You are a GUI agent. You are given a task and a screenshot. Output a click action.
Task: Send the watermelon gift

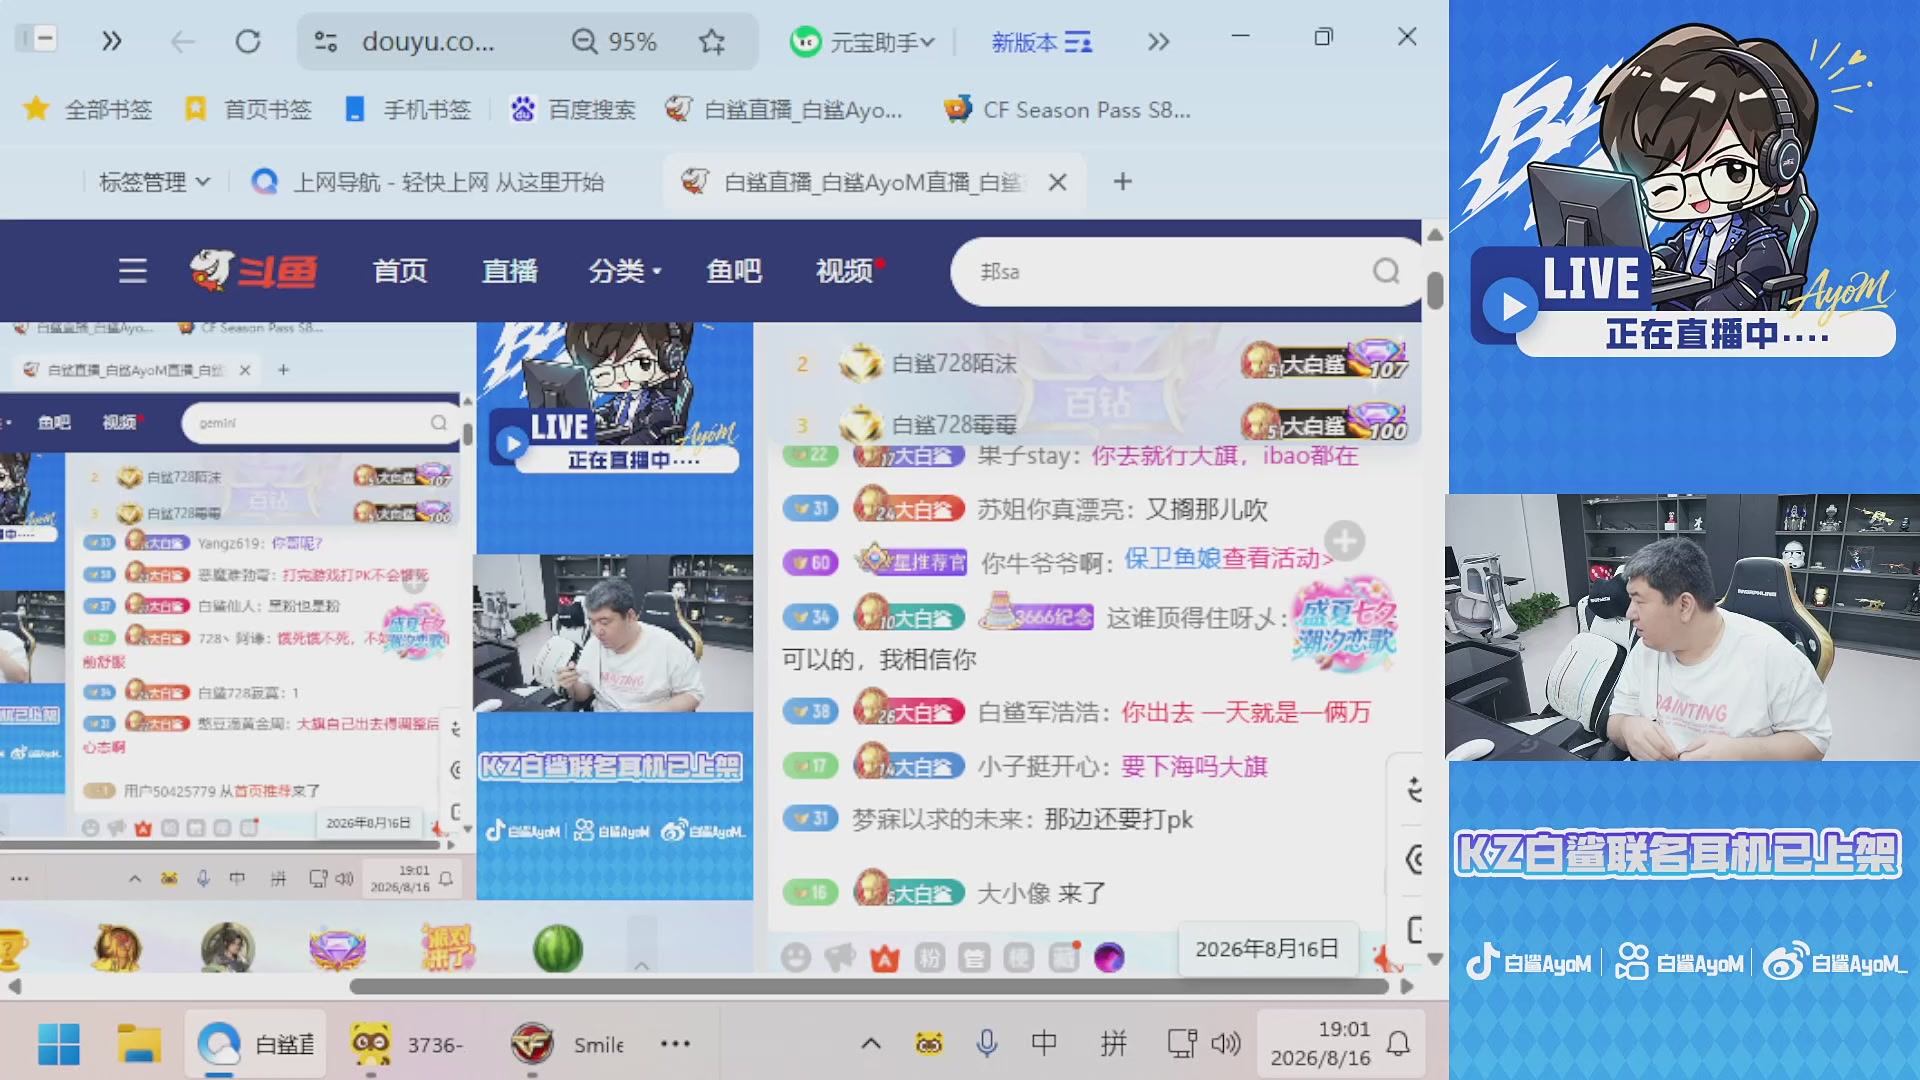click(558, 948)
